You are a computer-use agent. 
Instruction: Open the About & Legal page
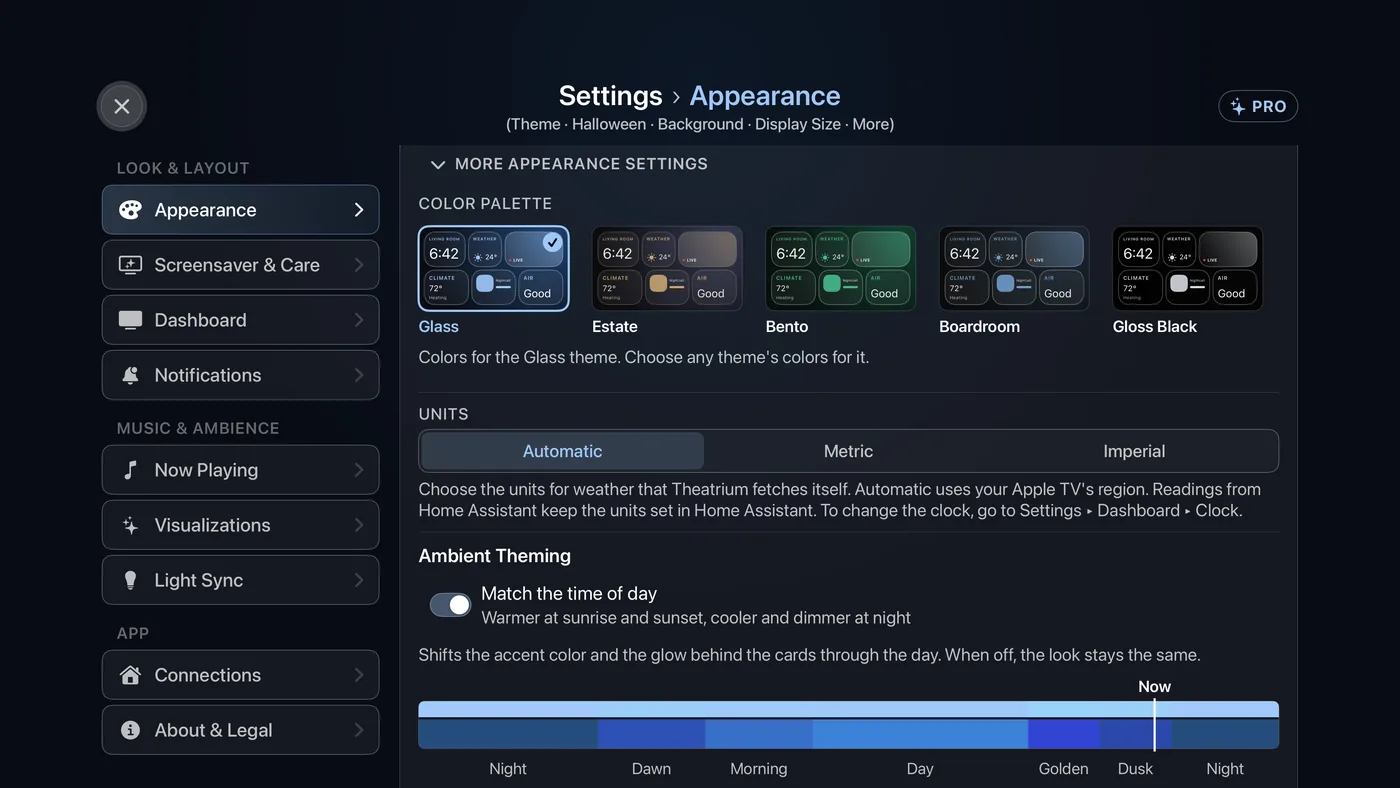240,730
